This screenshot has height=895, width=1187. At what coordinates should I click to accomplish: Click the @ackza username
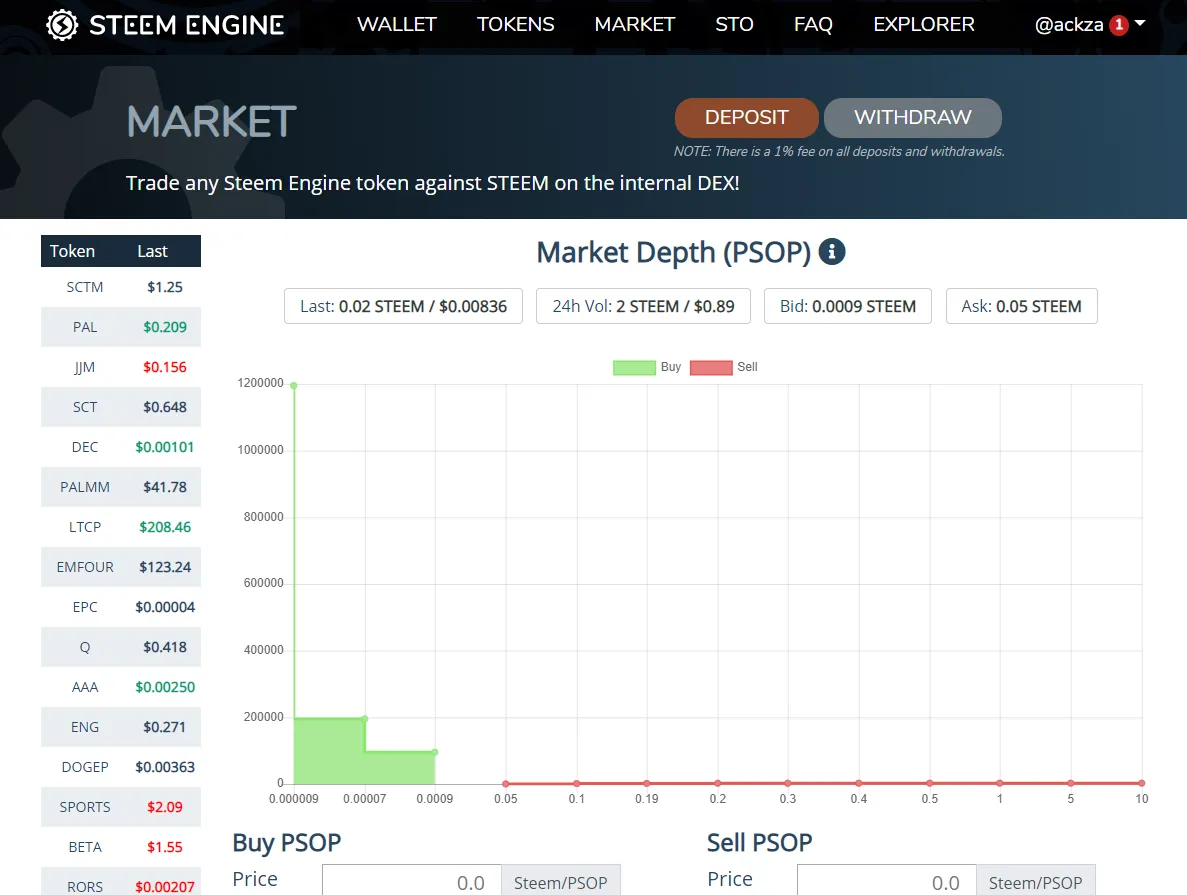(x=1069, y=25)
